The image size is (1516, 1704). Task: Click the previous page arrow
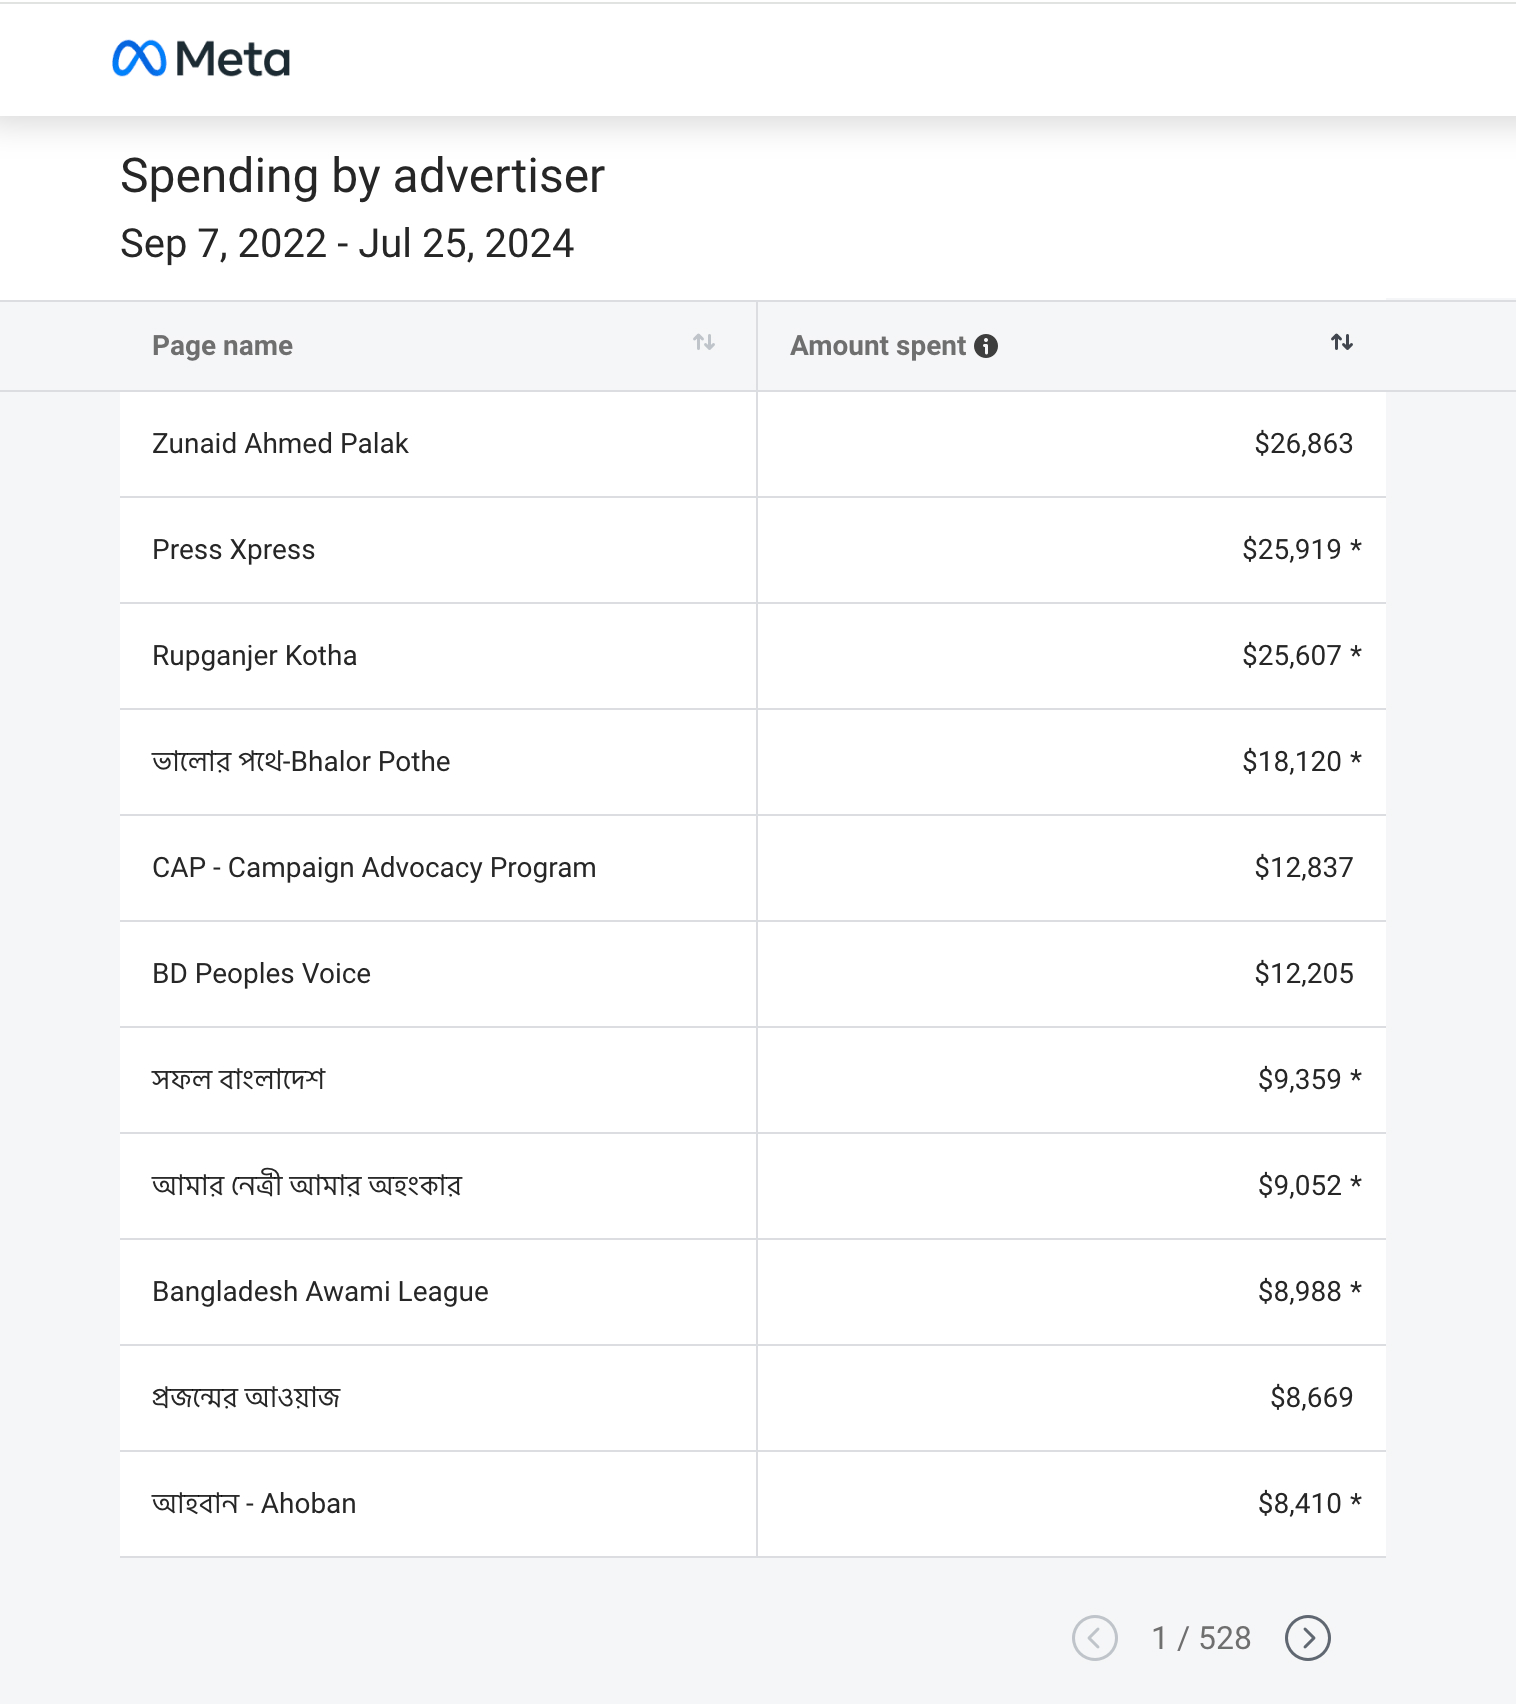[x=1094, y=1638]
